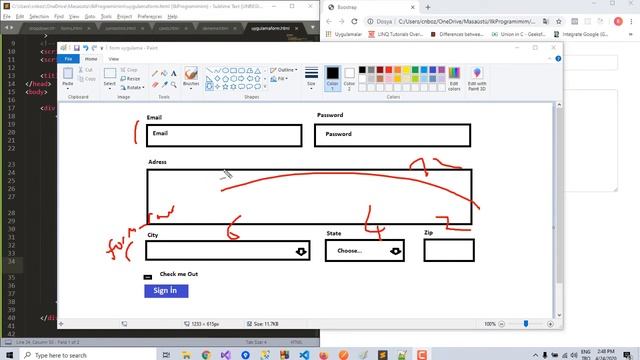Pick the green color swatch in palette
The width and height of the screenshot is (640, 360).
pos(415,70)
